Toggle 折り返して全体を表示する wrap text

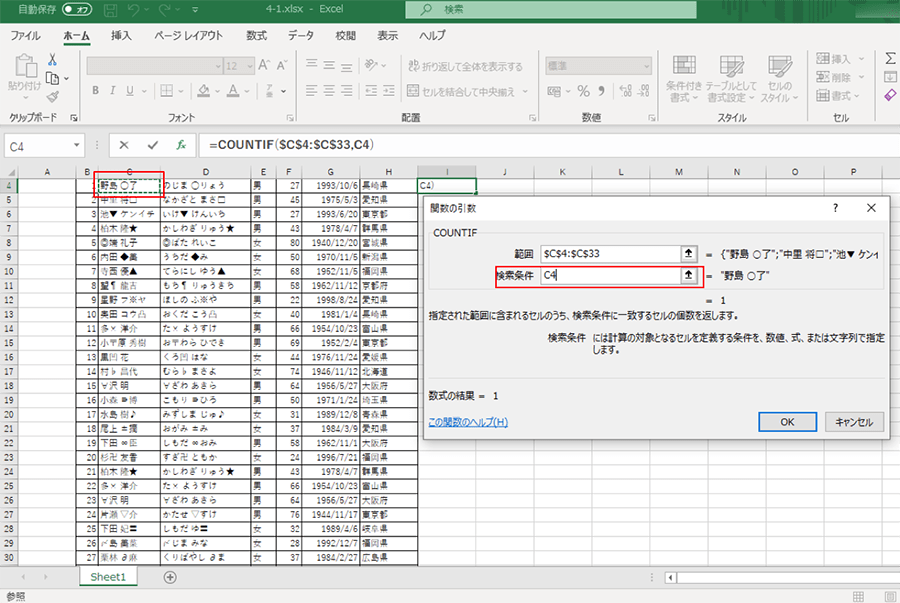tap(465, 66)
